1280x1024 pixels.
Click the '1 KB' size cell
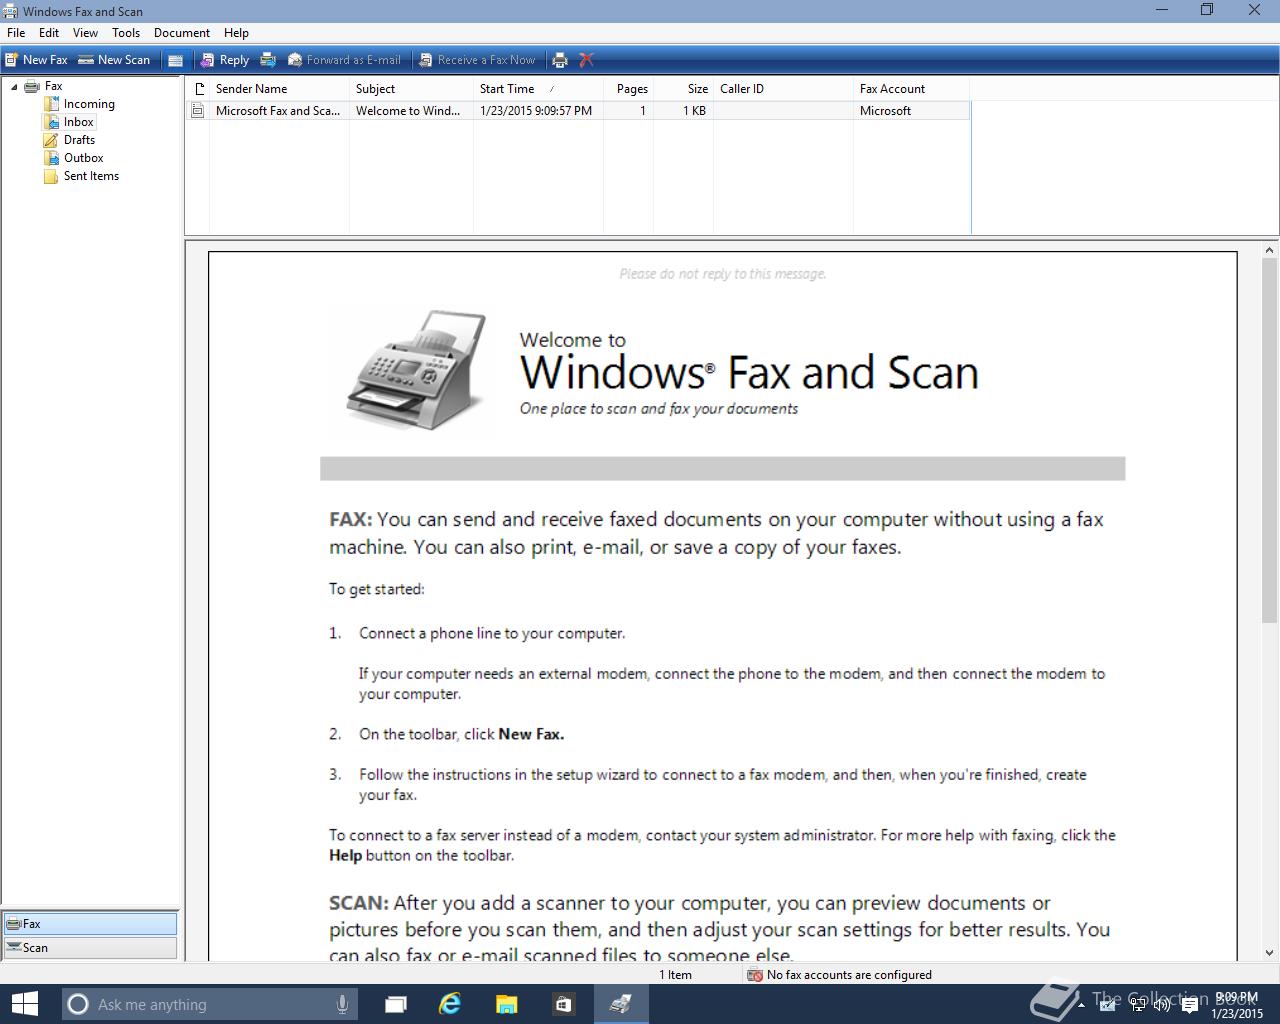(694, 111)
